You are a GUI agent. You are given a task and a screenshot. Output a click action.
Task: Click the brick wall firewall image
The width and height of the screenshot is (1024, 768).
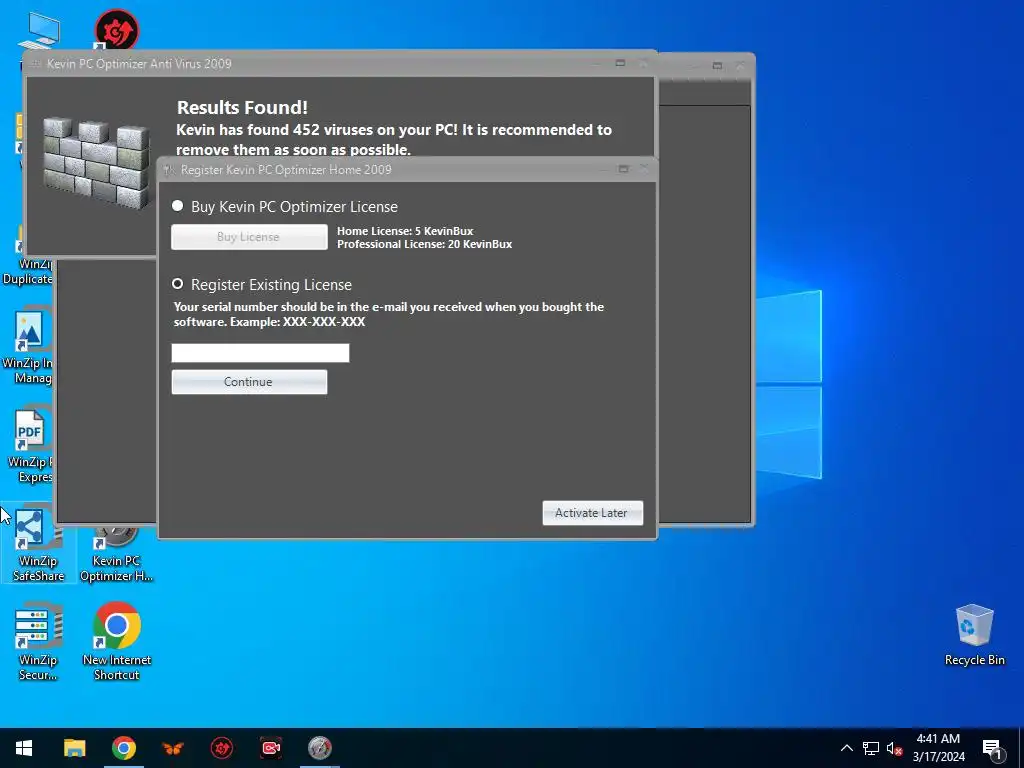(97, 163)
